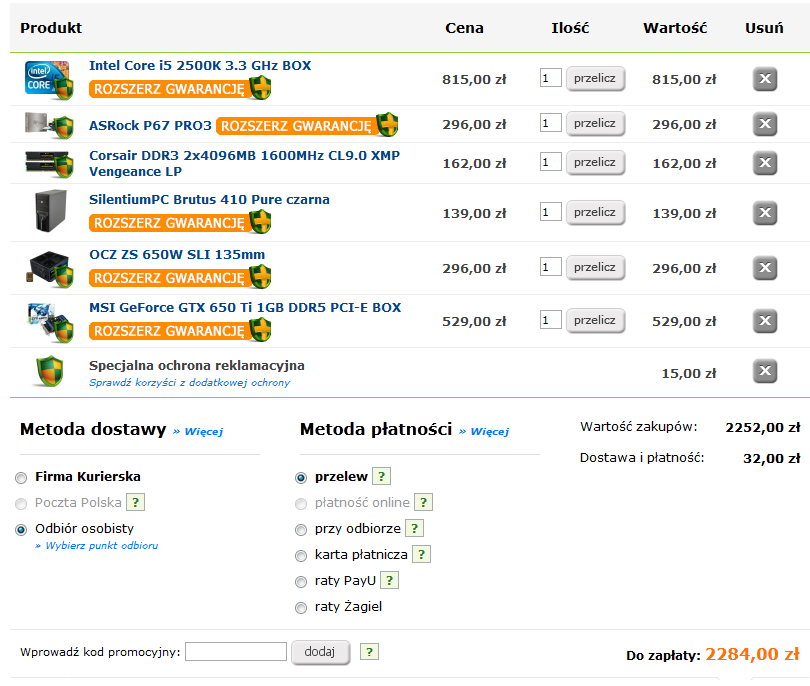
Task: Click MSI GeForce graphics card thumbnail
Action: pos(49,322)
